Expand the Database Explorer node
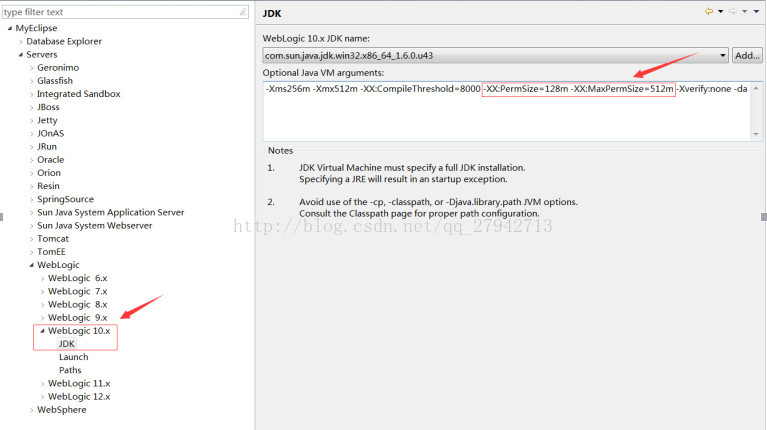 [21, 42]
